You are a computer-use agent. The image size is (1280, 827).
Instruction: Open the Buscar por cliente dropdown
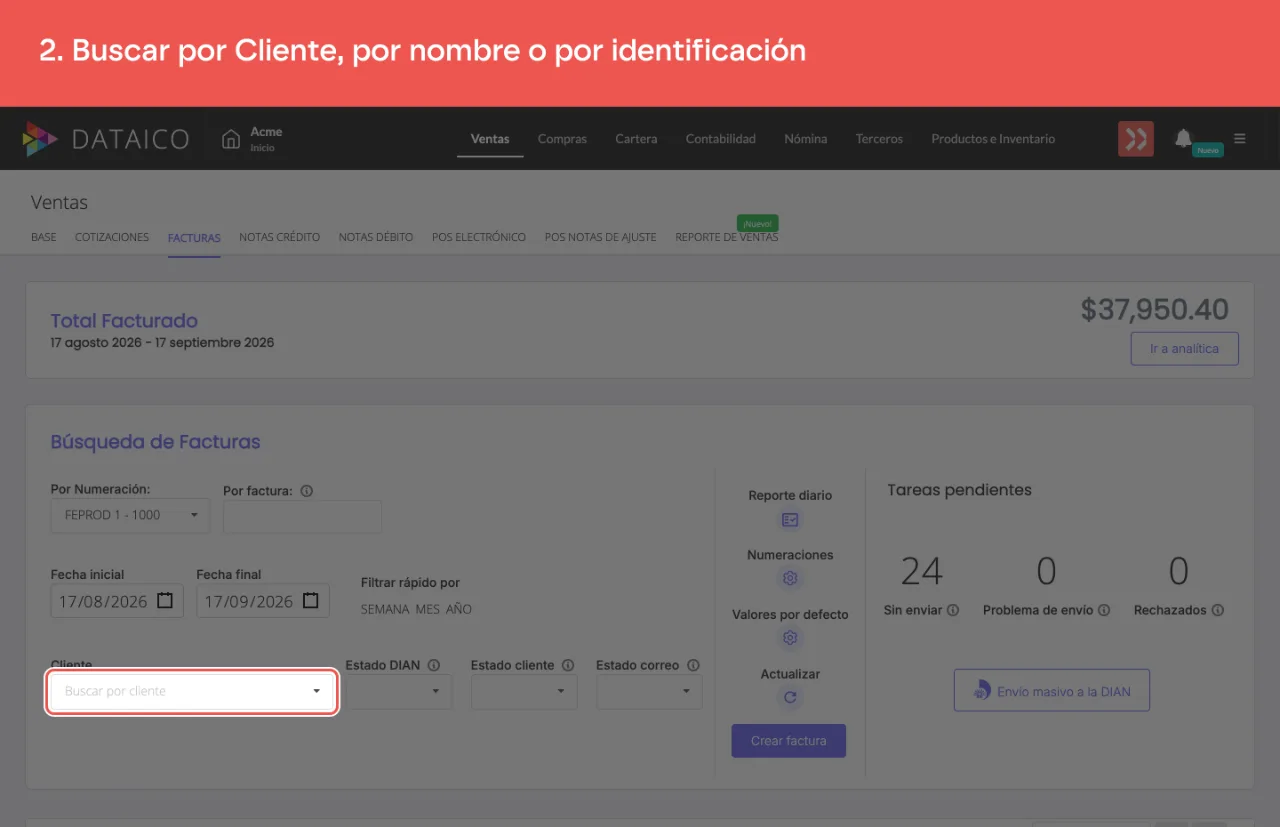click(x=192, y=691)
